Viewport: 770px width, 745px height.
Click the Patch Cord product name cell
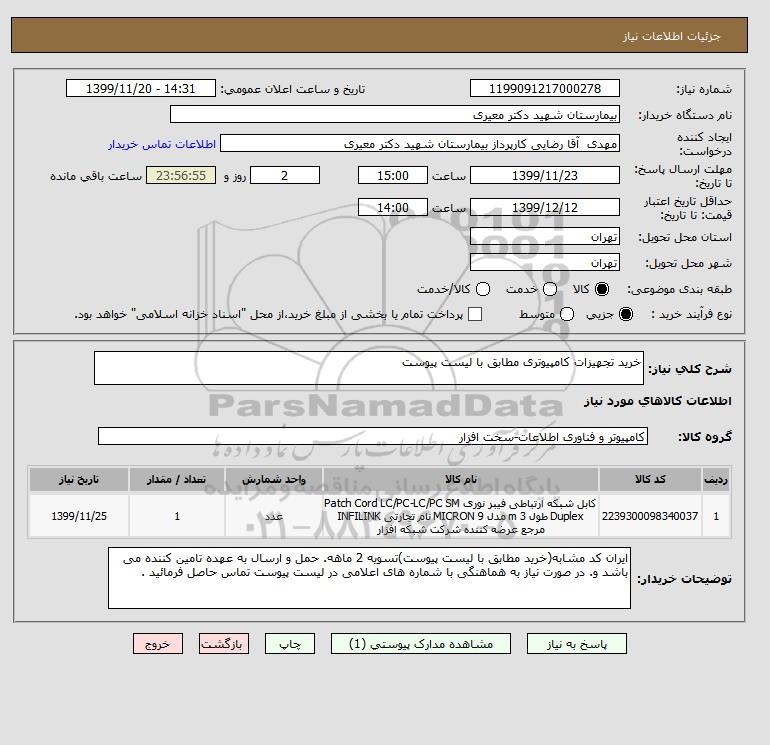pos(461,516)
